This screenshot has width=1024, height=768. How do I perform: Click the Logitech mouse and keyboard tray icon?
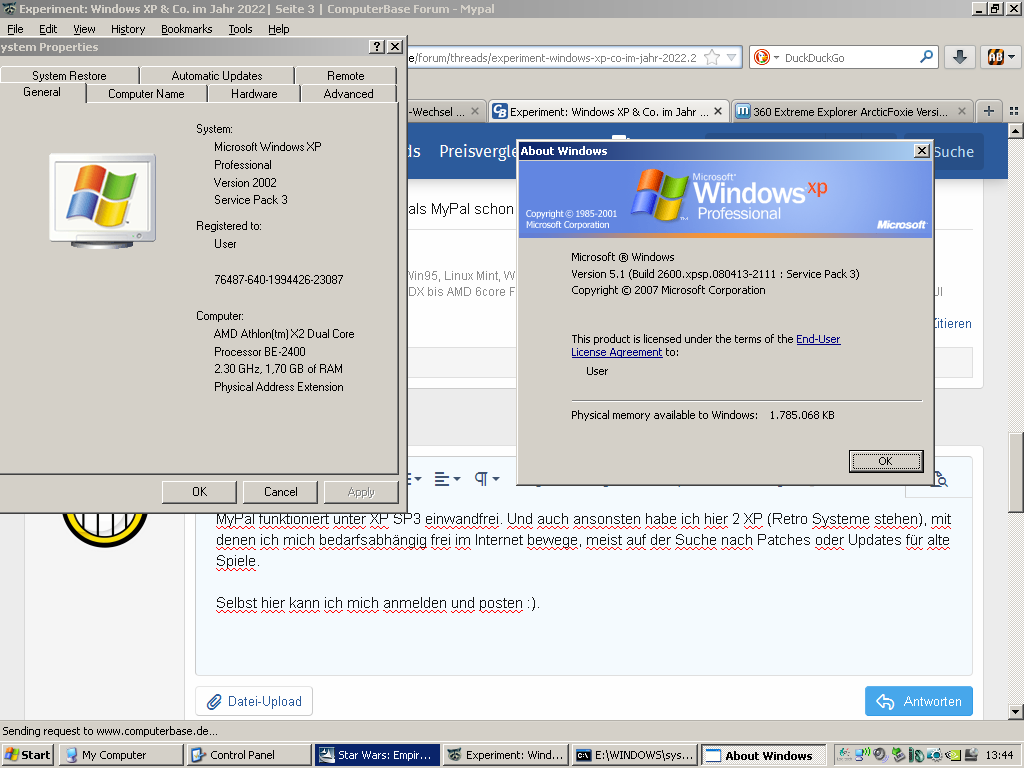[917, 755]
